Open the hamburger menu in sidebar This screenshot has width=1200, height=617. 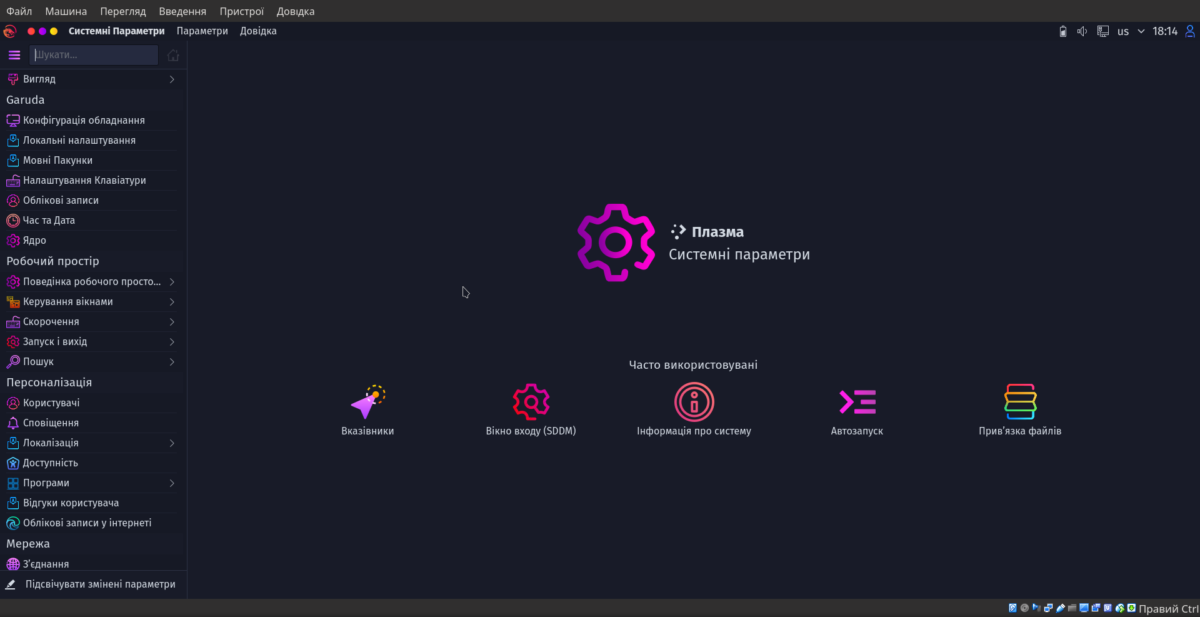tap(14, 55)
